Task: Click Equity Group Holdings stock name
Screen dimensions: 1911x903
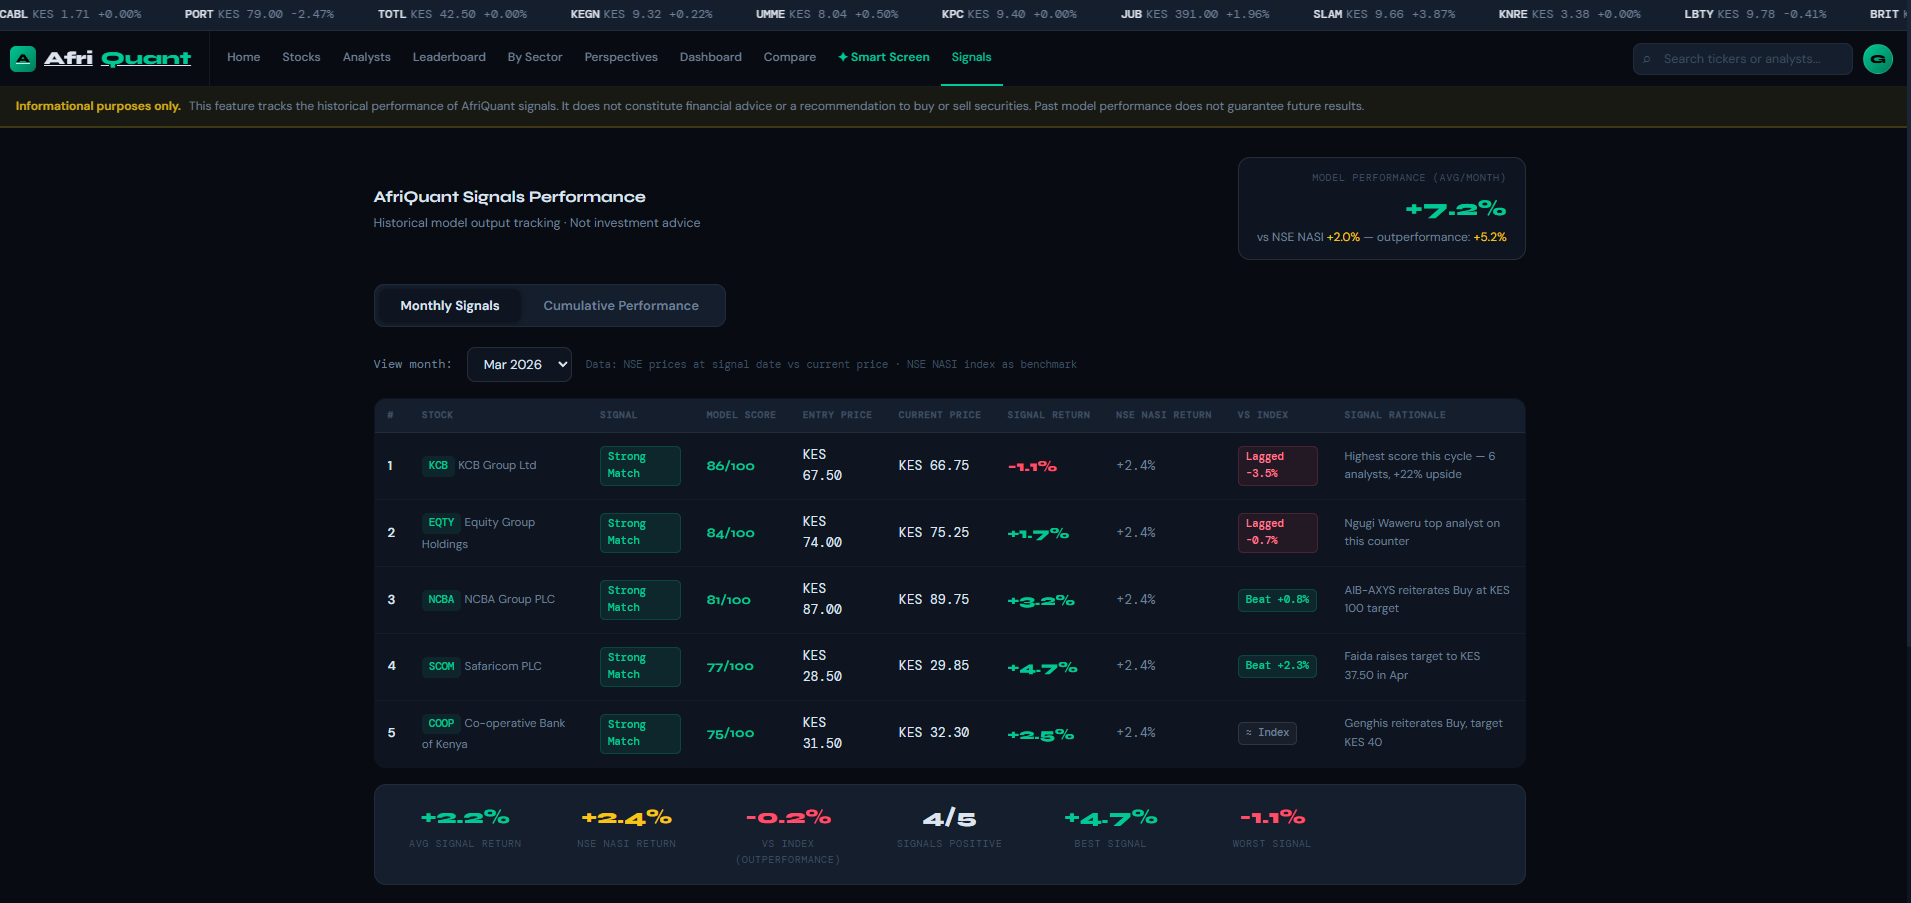Action: point(478,533)
